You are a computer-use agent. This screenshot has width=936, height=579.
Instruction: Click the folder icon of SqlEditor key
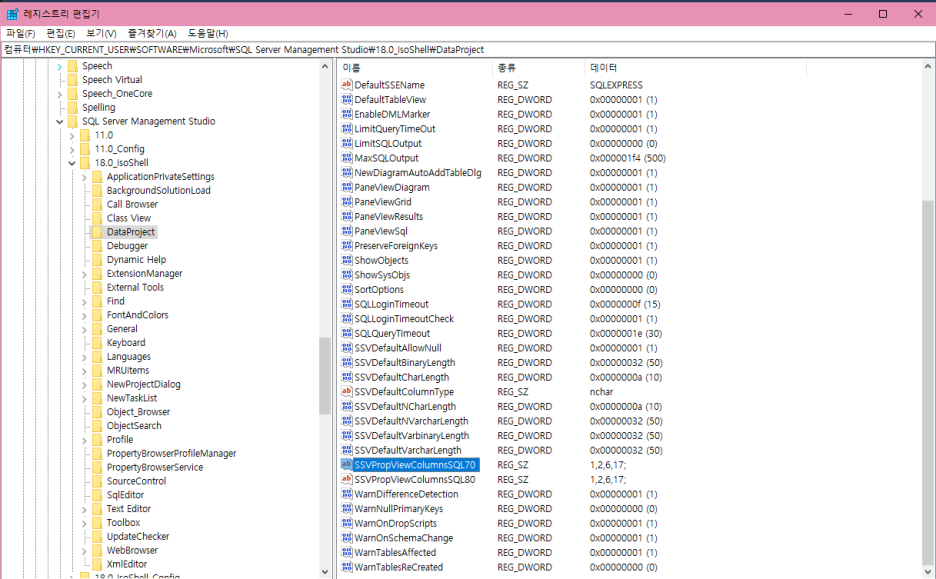[x=97, y=495]
